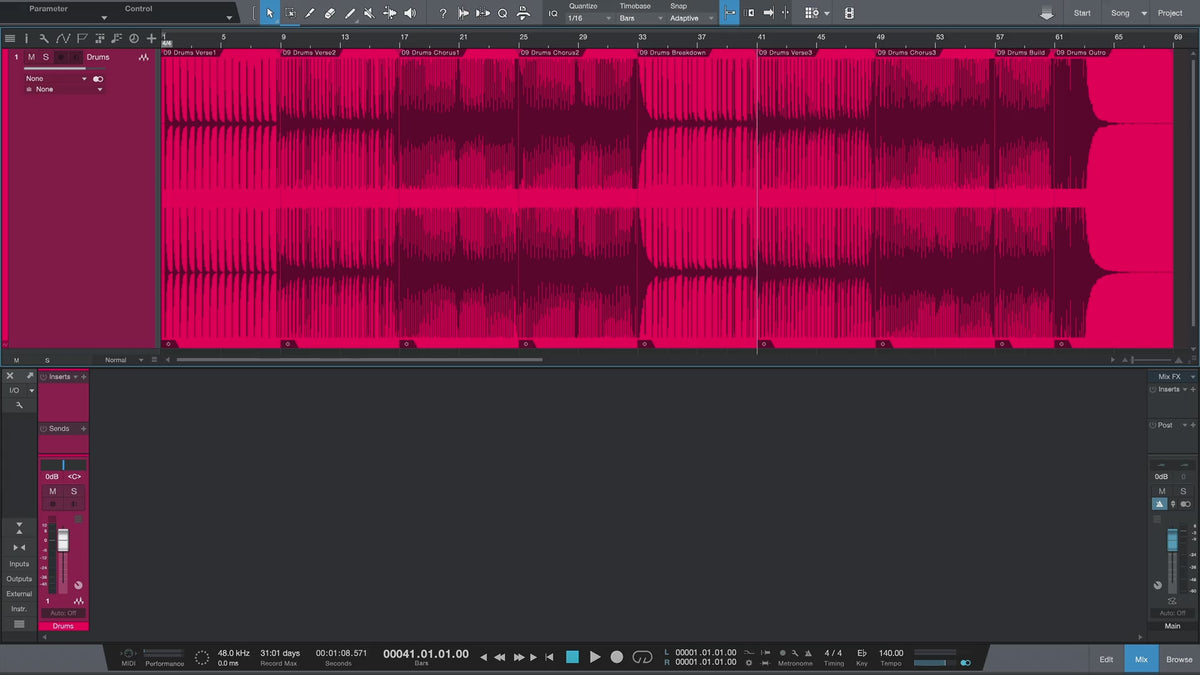1200x675 pixels.
Task: Select the Split blade tool
Action: click(310, 13)
